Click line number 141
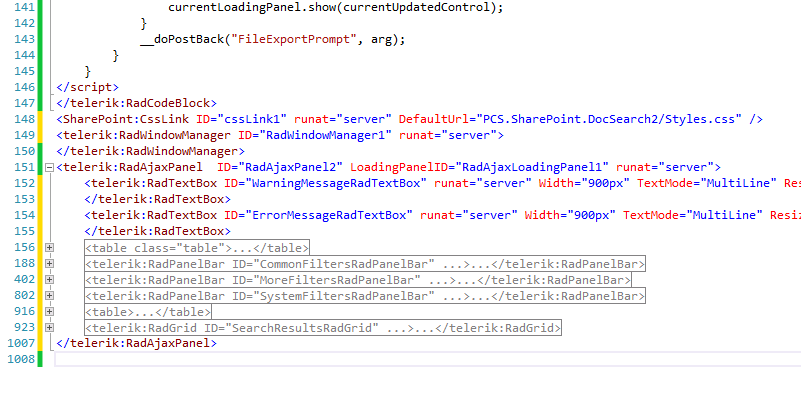Viewport: 801px width, 393px height. point(25,7)
